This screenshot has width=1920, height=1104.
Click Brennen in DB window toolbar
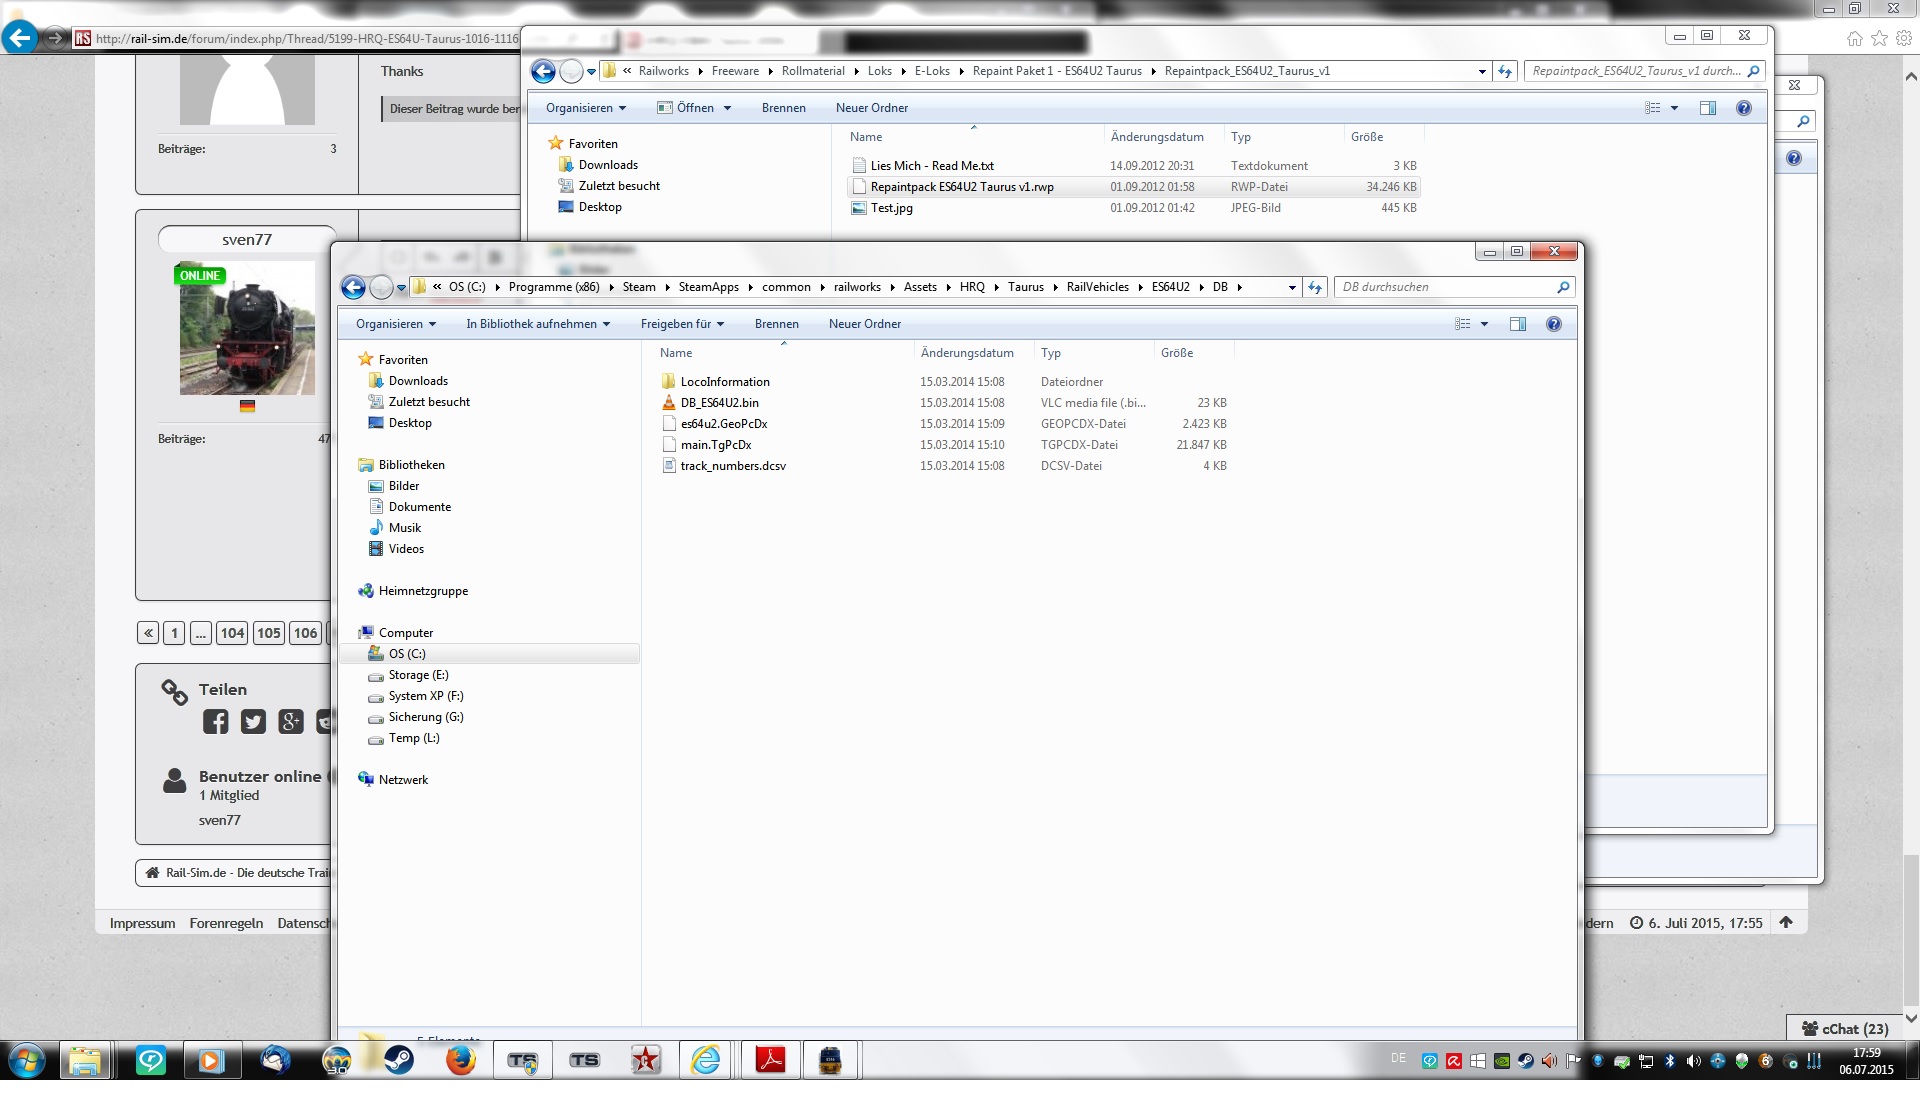point(776,324)
